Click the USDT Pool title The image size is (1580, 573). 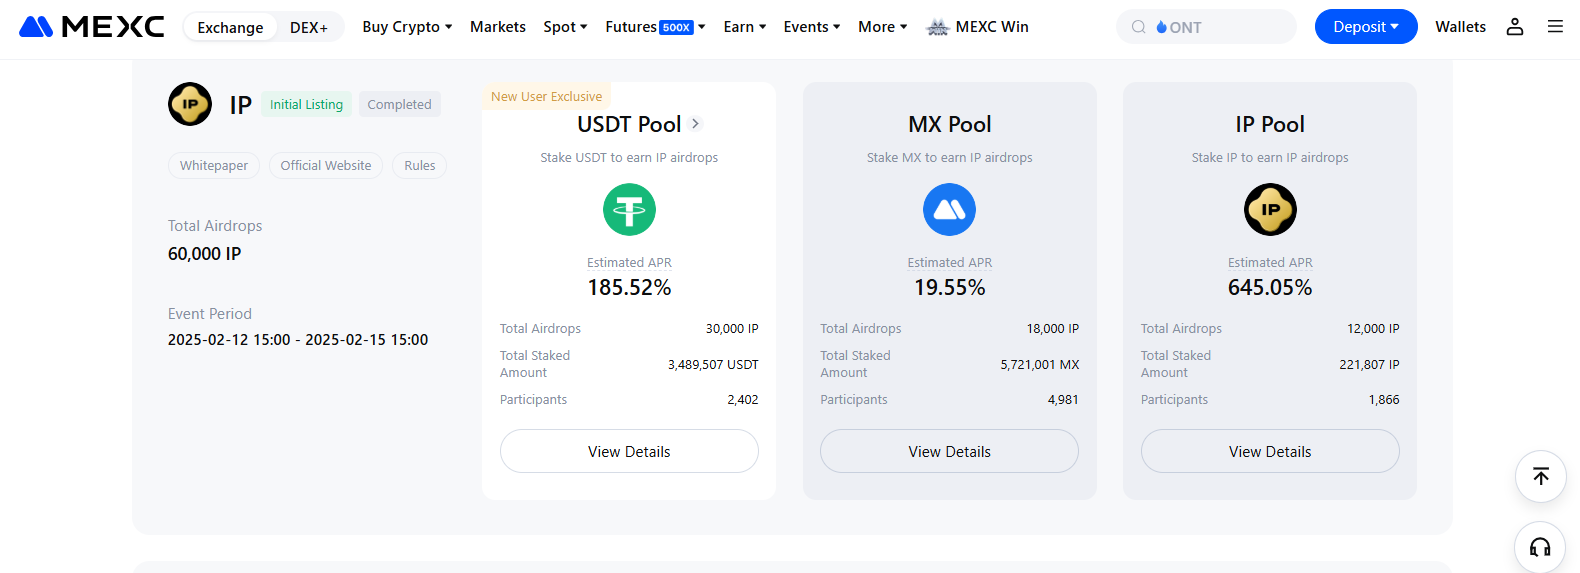click(x=629, y=124)
